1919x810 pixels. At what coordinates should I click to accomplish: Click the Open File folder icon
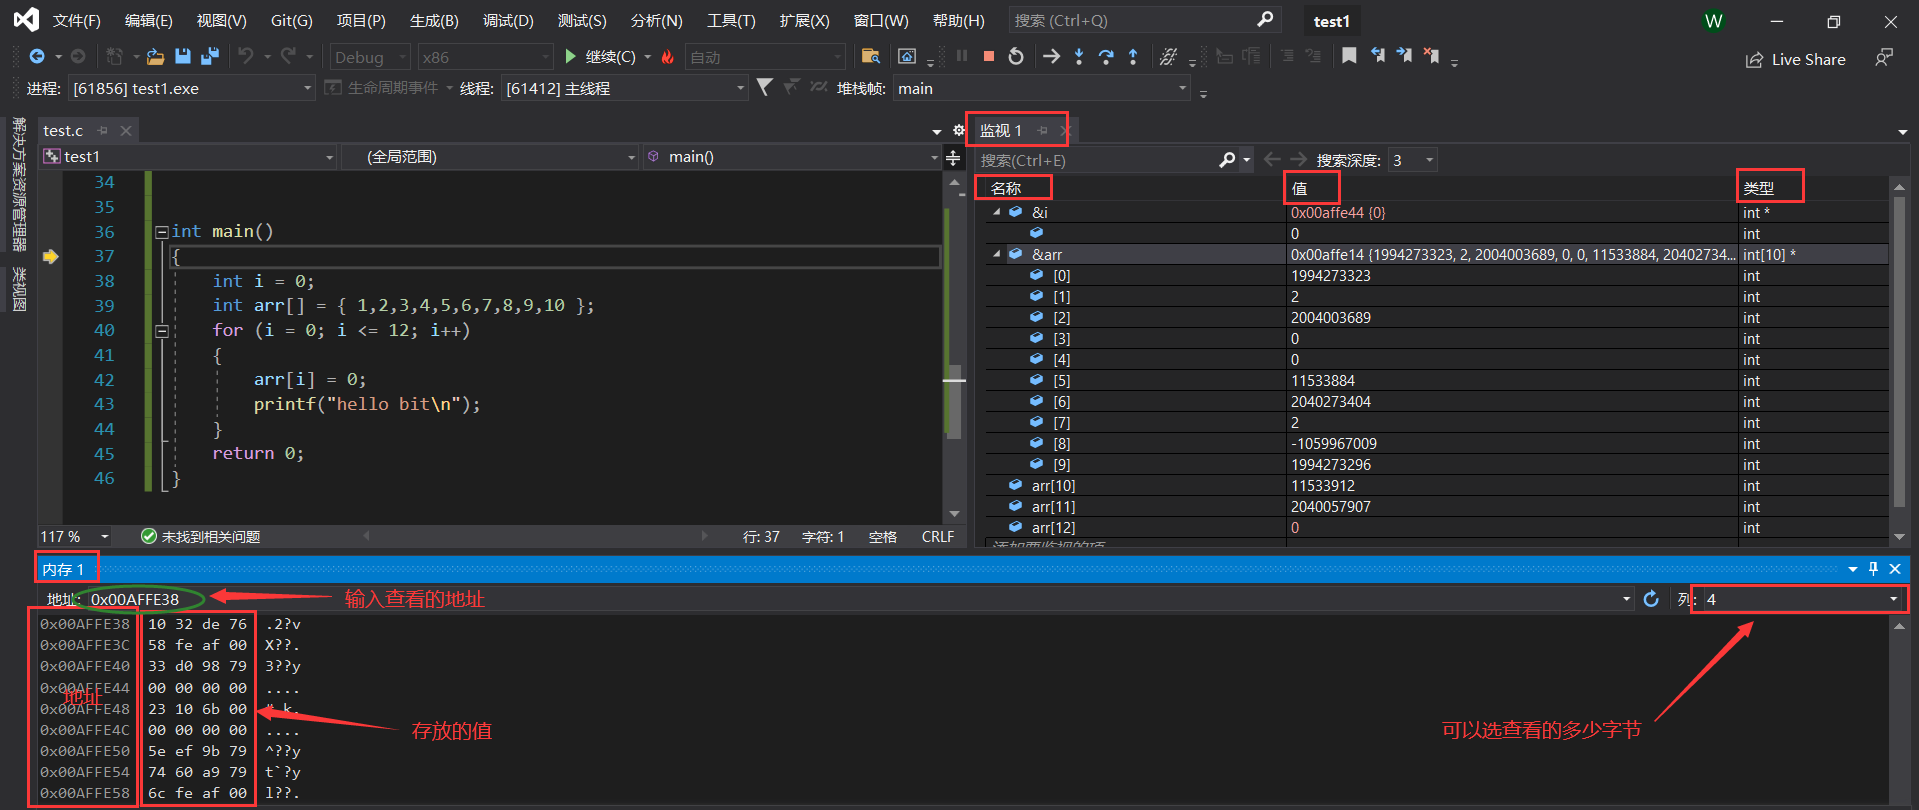155,57
